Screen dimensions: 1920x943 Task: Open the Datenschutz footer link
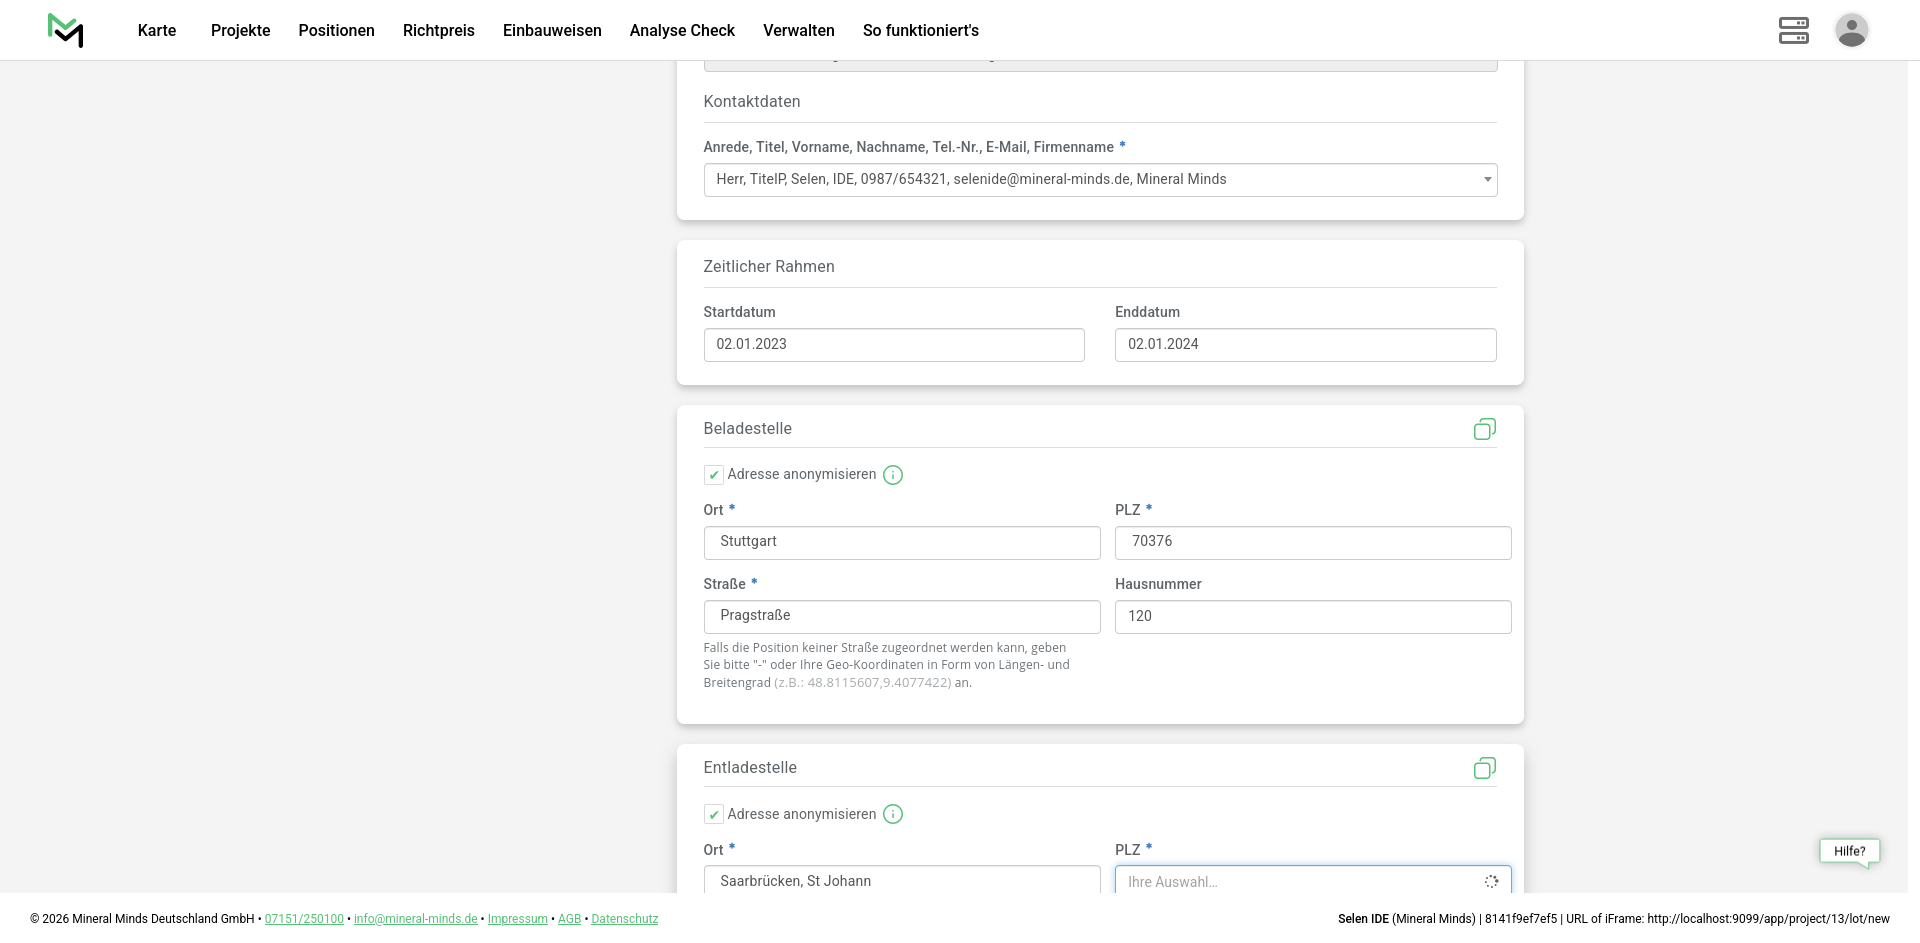point(624,919)
